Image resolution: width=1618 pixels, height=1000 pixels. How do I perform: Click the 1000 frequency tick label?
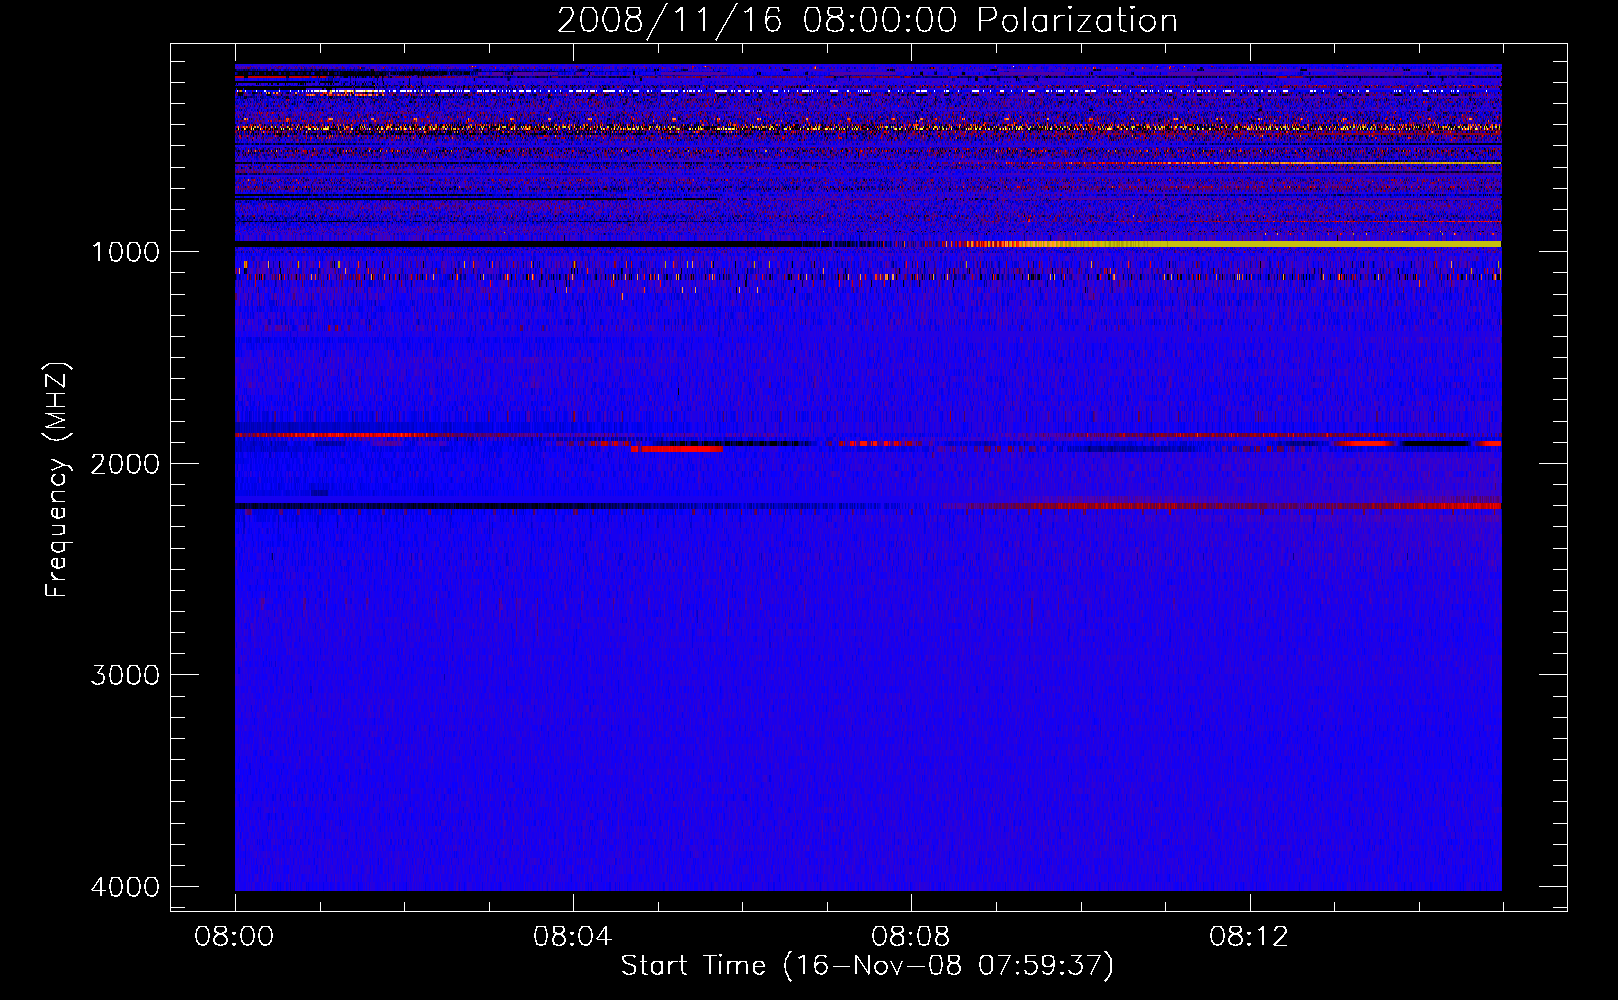click(126, 252)
